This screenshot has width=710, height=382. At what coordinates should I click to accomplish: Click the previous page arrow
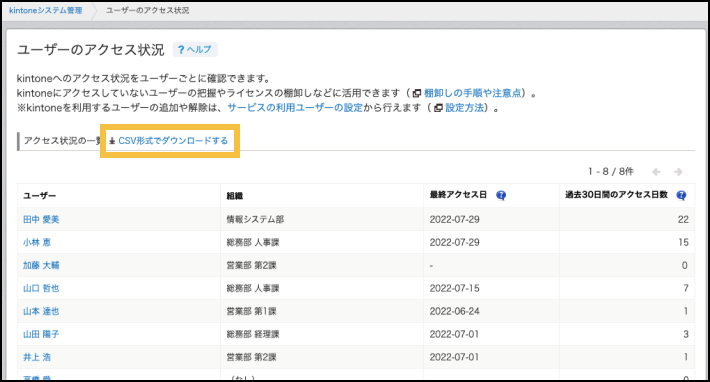coord(656,172)
